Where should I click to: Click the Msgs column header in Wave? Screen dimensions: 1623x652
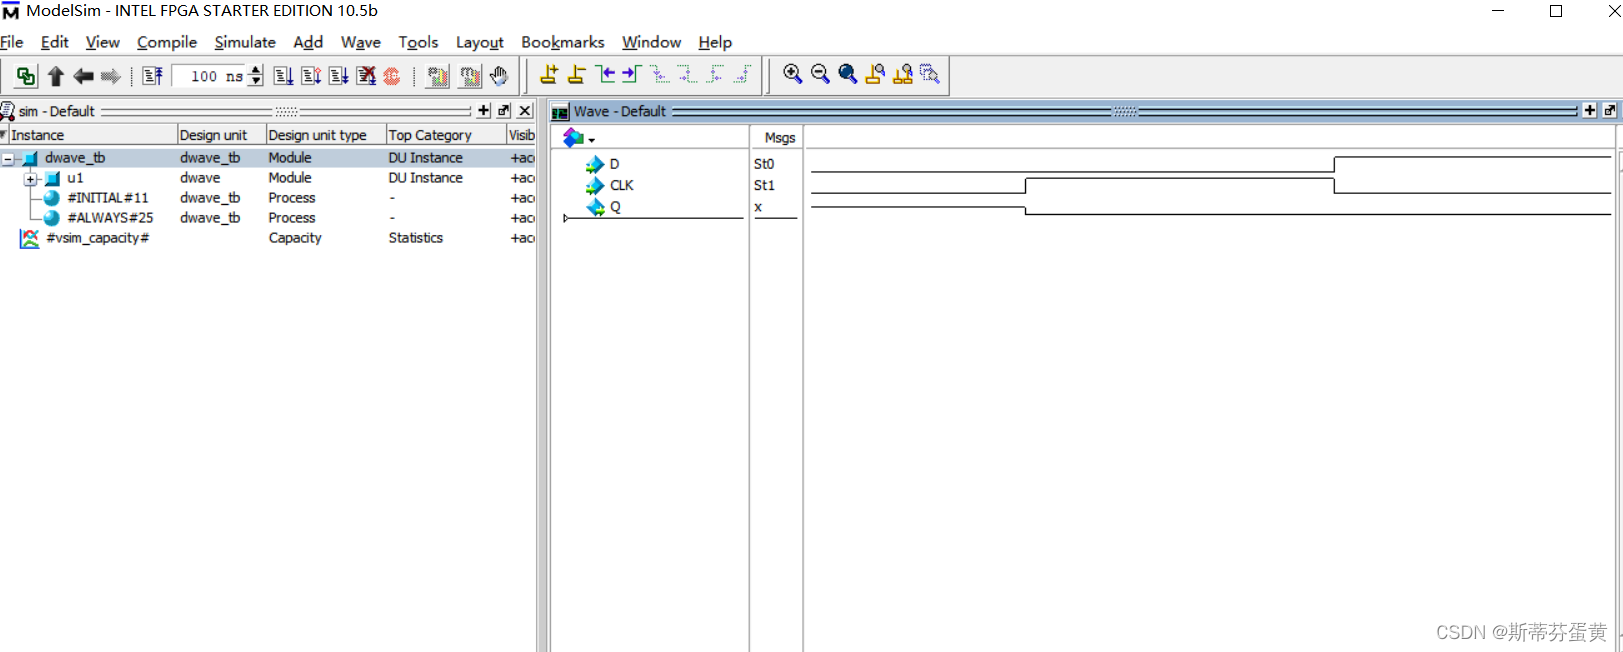[780, 138]
